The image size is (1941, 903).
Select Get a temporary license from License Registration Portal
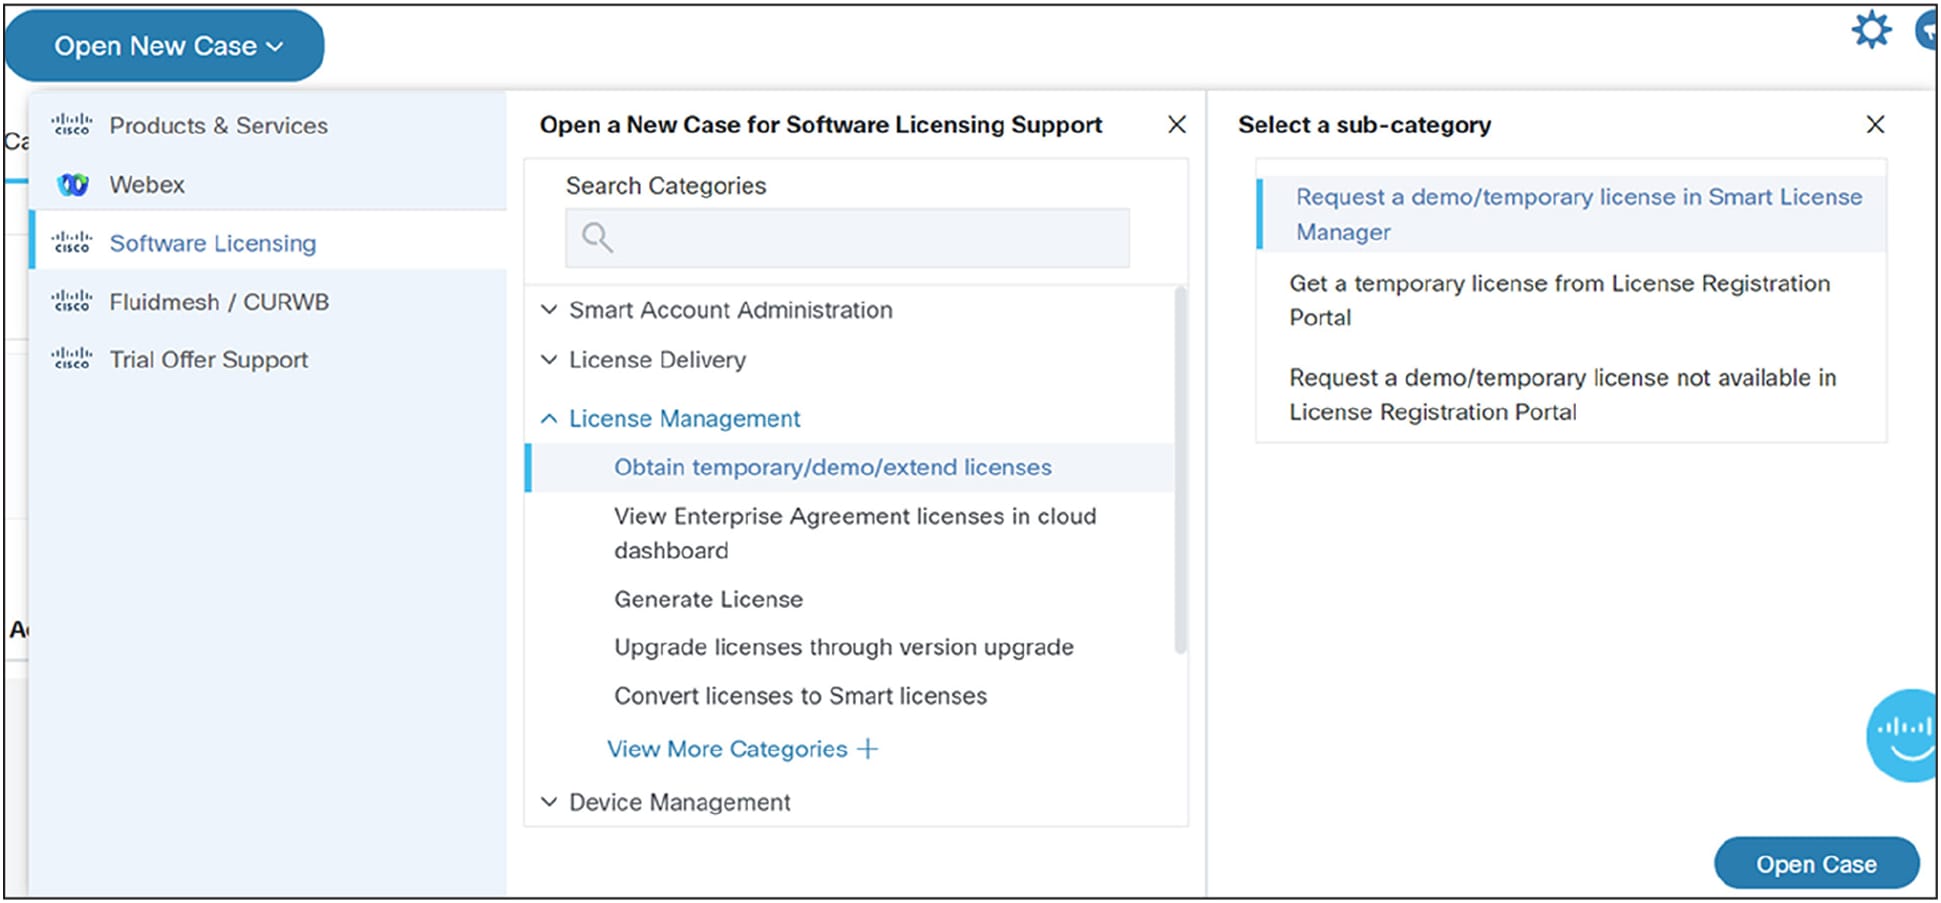(1559, 300)
